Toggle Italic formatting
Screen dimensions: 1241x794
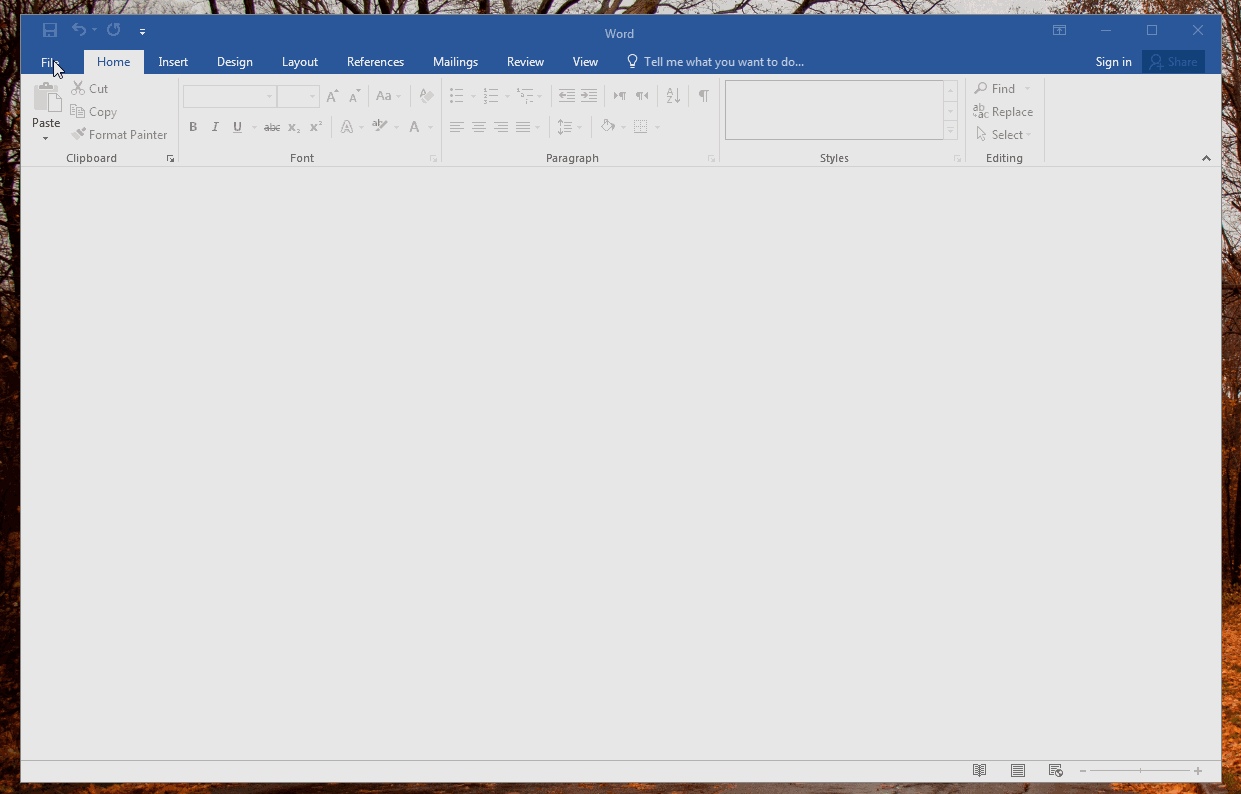tap(215, 127)
